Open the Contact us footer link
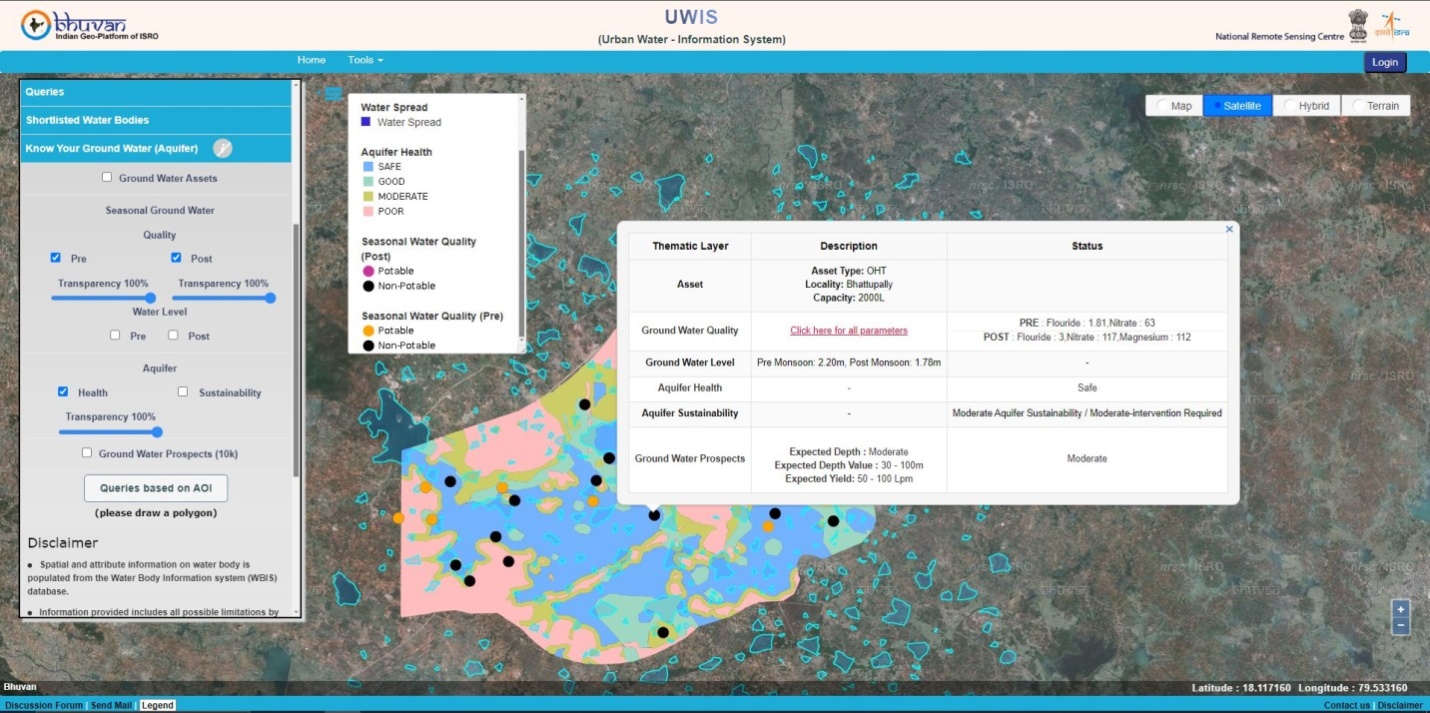Screen dimensions: 1430x713 pos(1347,706)
